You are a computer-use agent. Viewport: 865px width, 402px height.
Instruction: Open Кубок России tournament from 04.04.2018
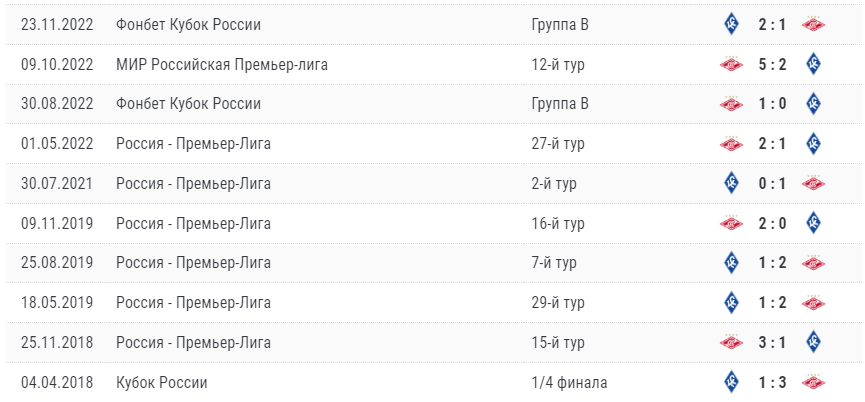point(162,382)
